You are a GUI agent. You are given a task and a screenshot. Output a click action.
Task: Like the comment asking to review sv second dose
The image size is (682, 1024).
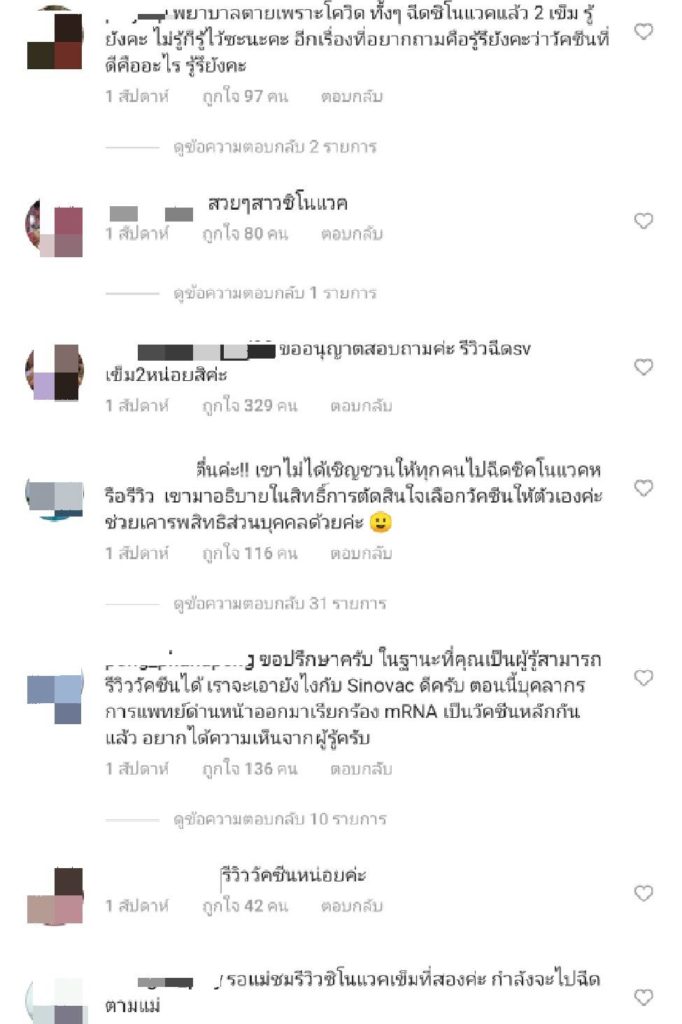click(x=643, y=367)
